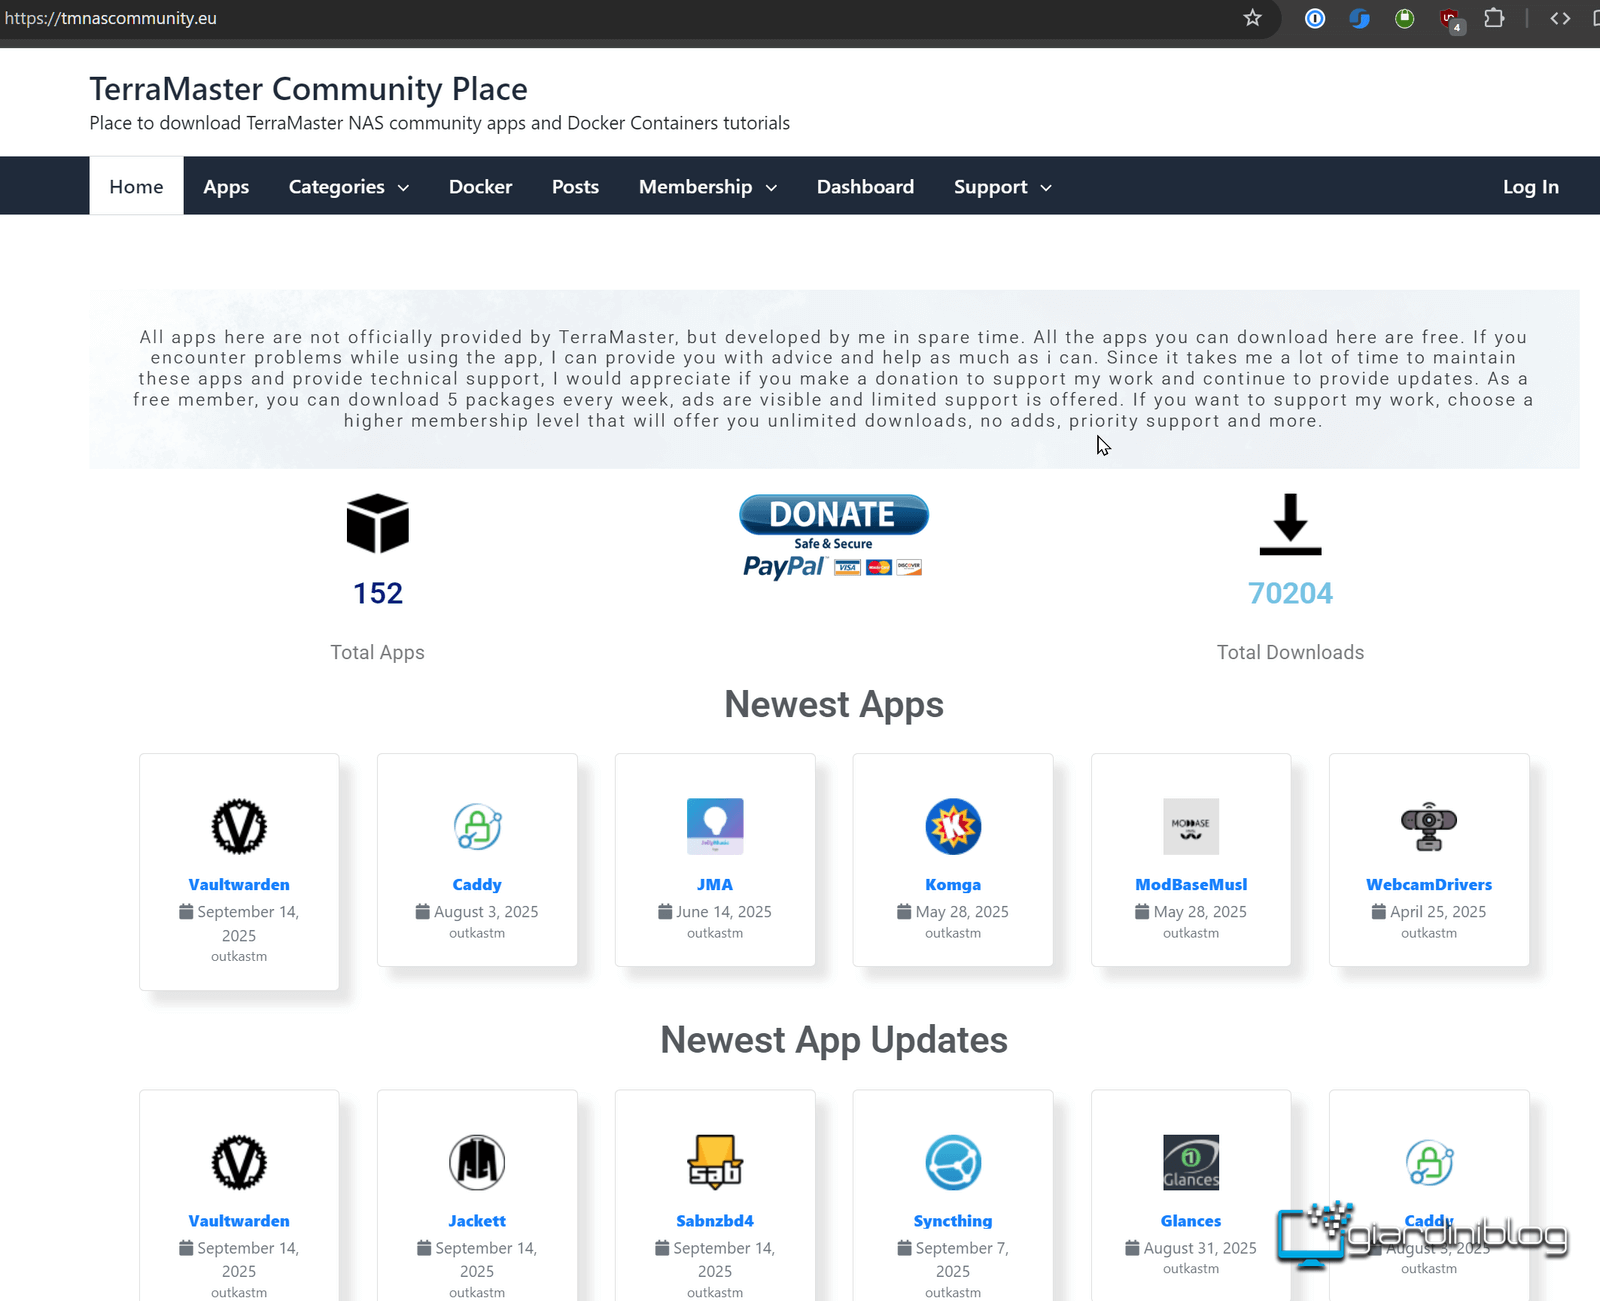Click the 152 total apps number
This screenshot has height=1301, width=1600.
[378, 593]
